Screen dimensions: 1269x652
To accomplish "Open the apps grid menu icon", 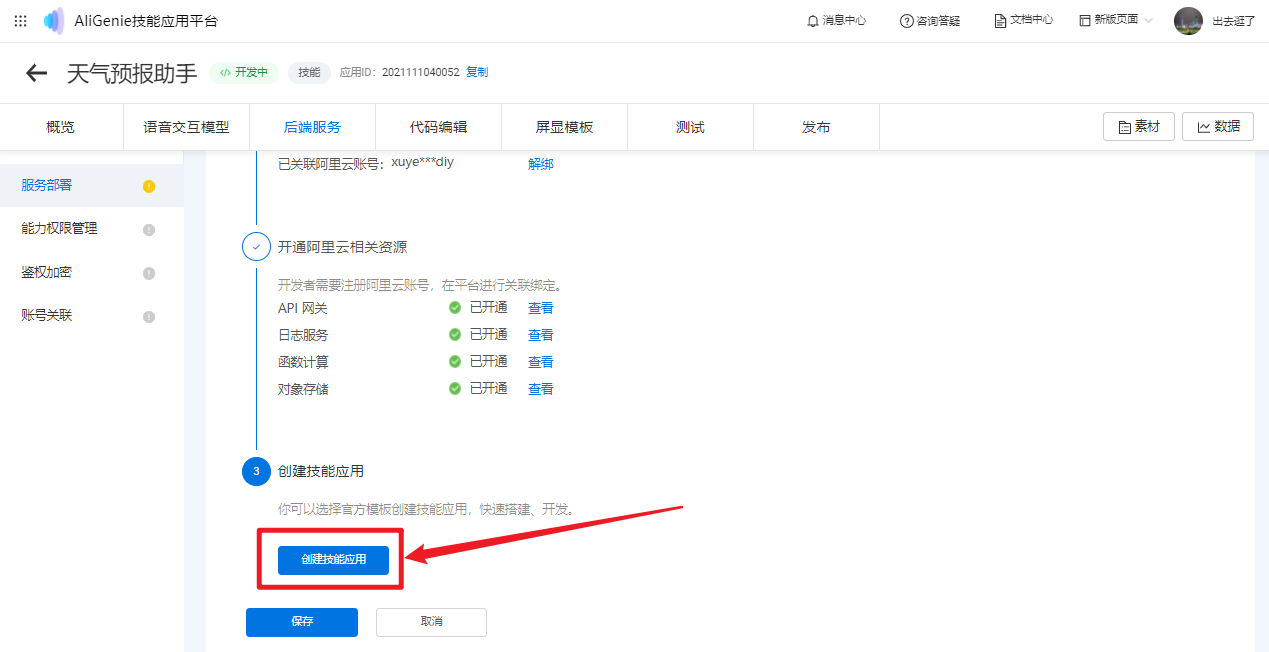I will [x=20, y=21].
